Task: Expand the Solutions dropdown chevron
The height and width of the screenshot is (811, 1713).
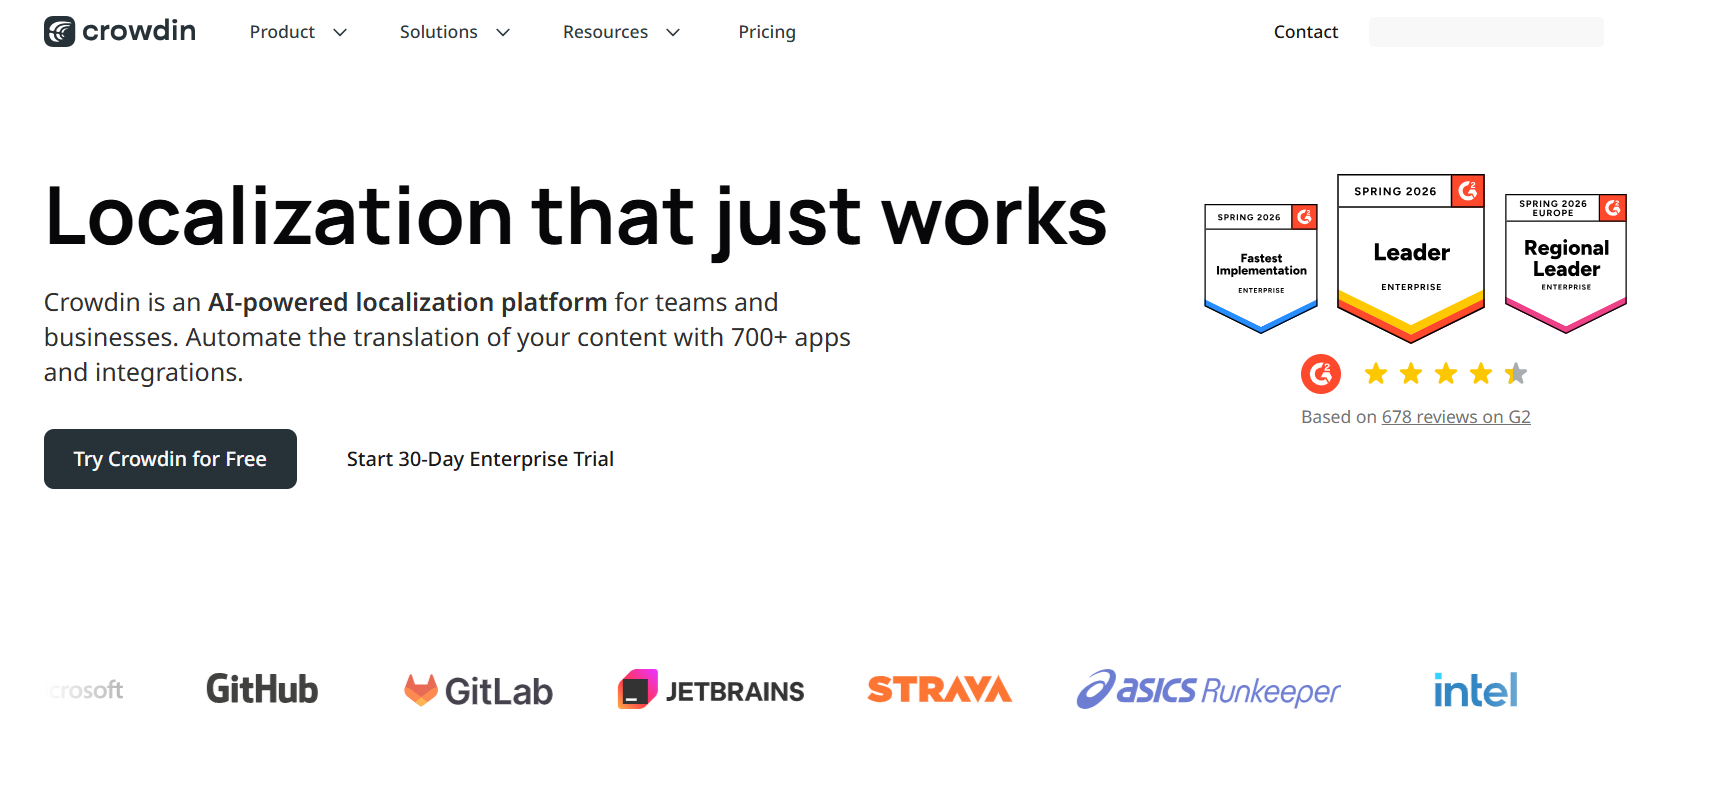Action: 503,32
